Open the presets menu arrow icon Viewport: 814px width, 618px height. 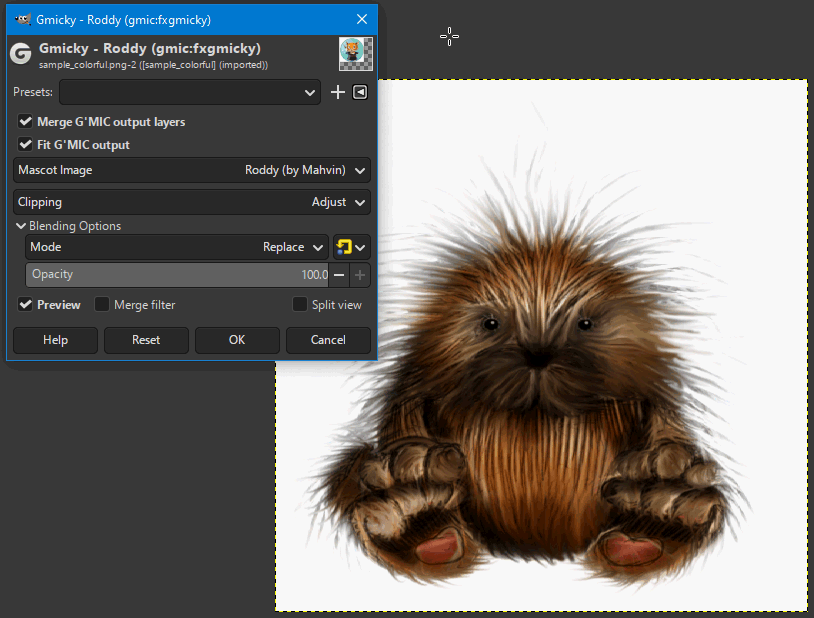360,92
